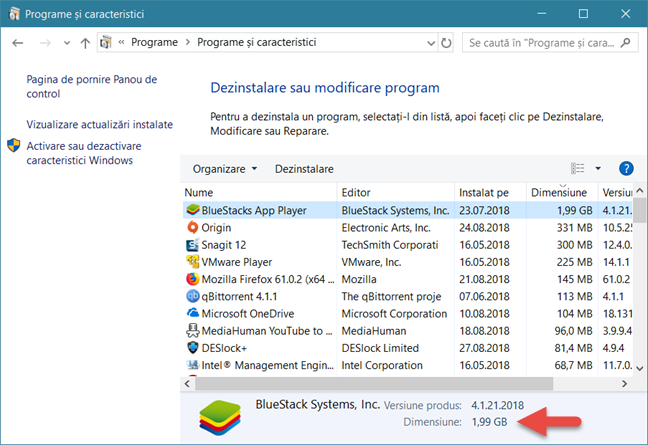Click the magnifier search icon
648x445 pixels.
pyautogui.click(x=626, y=43)
